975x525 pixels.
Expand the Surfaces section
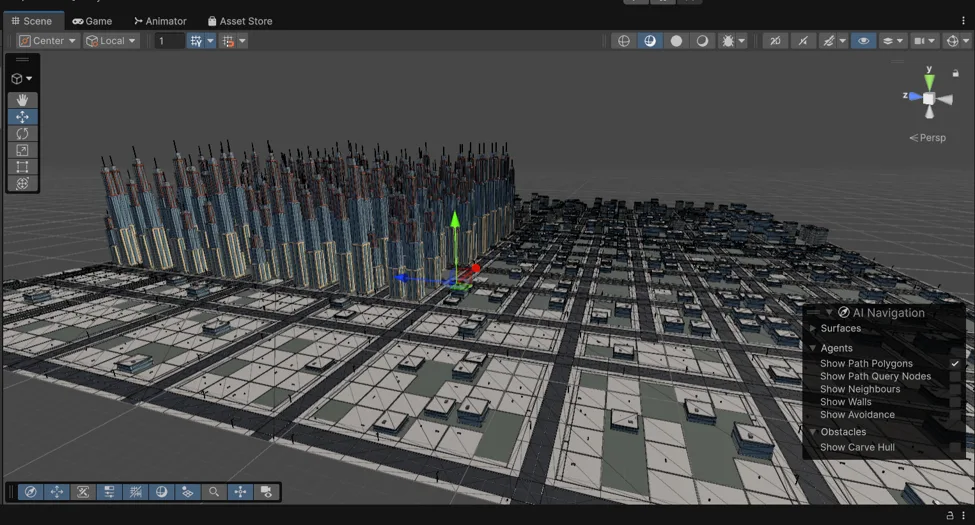813,328
